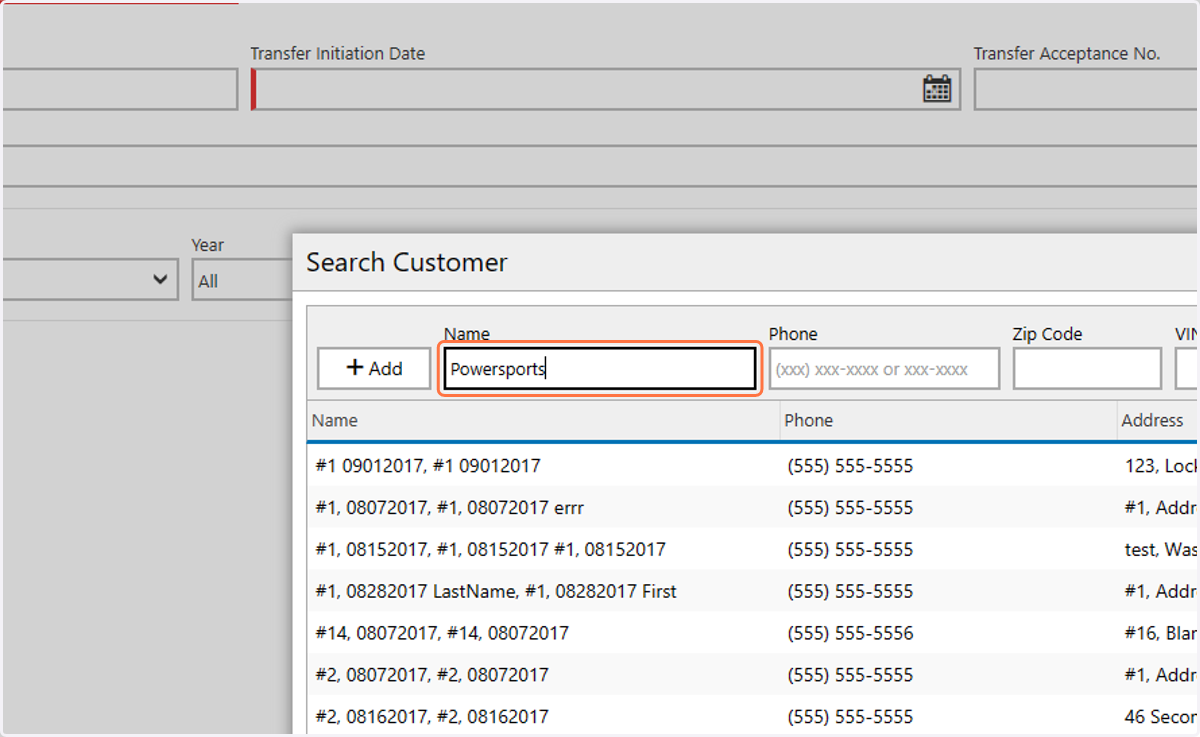Select customer row #1 09012017, #1 09012017
Screen dimensions: 1200x737
pos(752,466)
